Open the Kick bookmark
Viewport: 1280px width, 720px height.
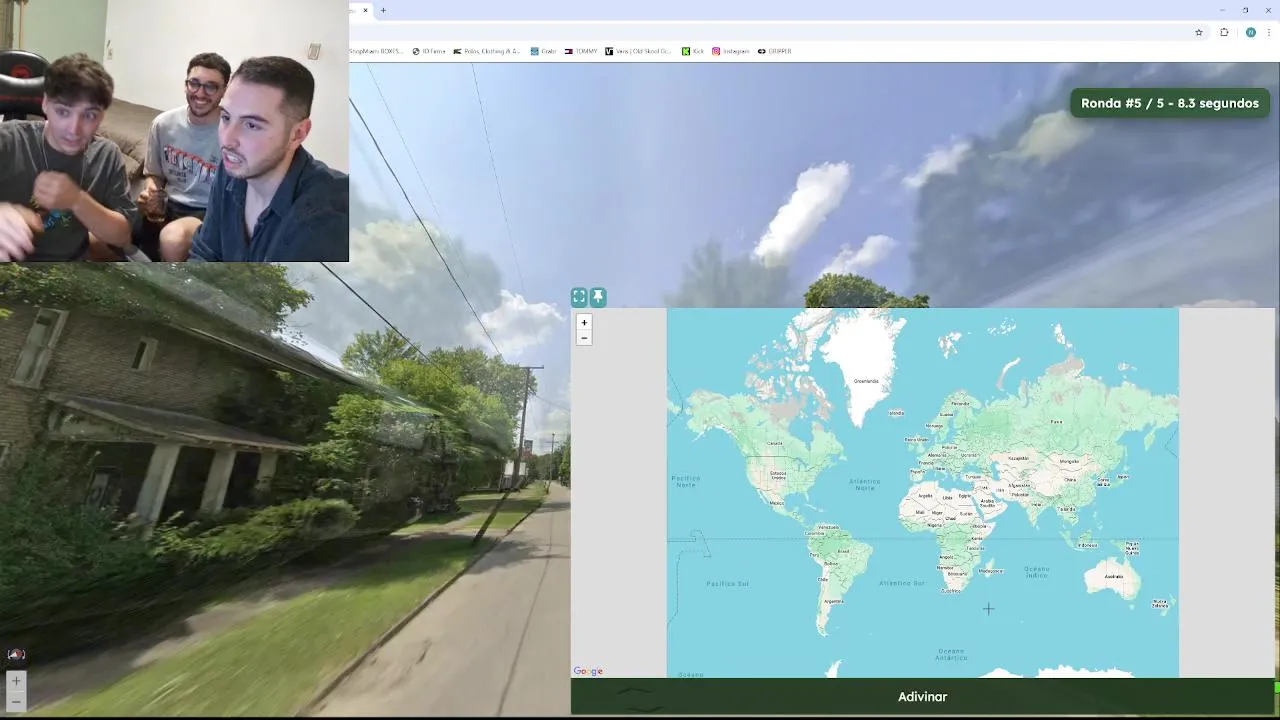[693, 51]
